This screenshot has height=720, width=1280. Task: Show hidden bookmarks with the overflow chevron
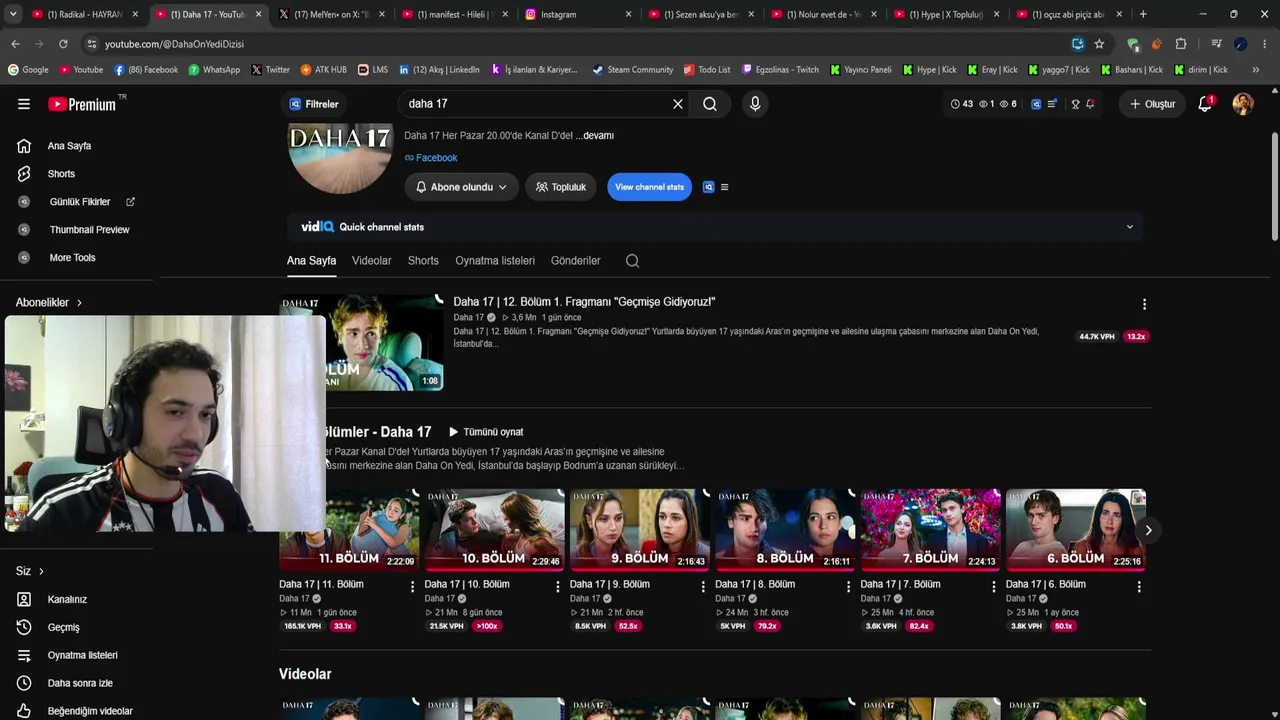[1255, 70]
